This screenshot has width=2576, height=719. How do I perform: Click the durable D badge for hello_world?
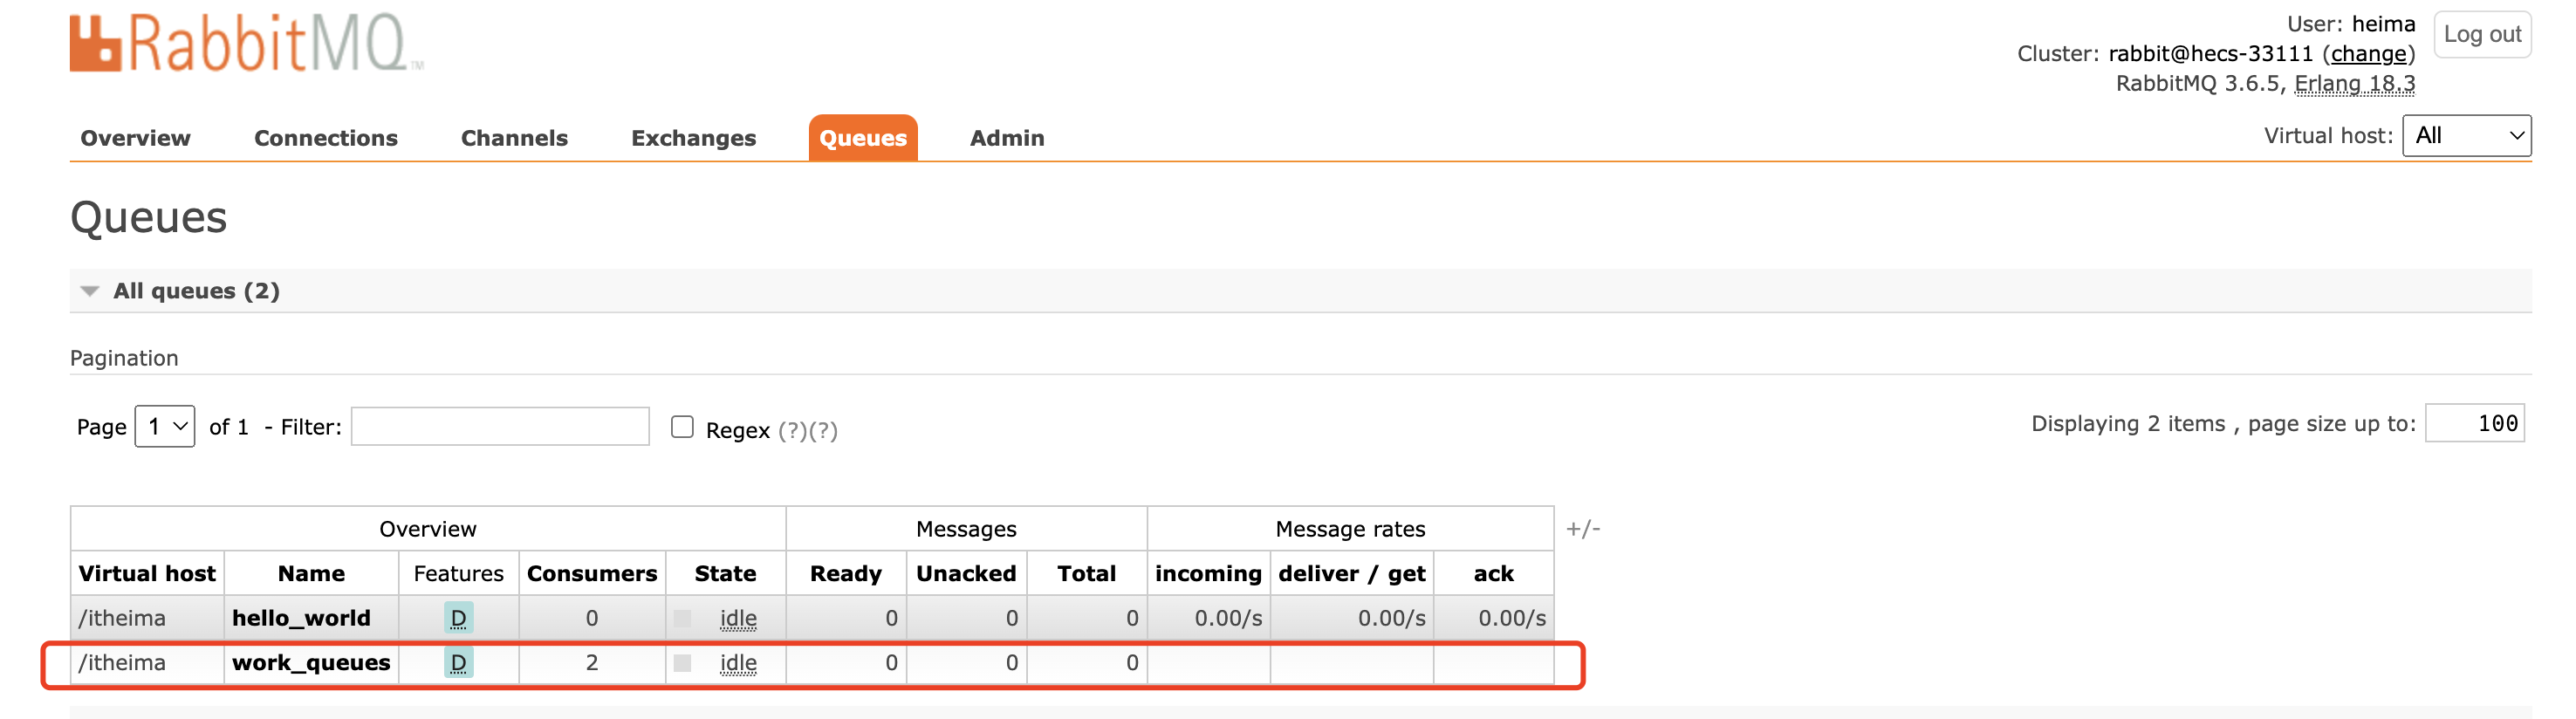tap(458, 618)
